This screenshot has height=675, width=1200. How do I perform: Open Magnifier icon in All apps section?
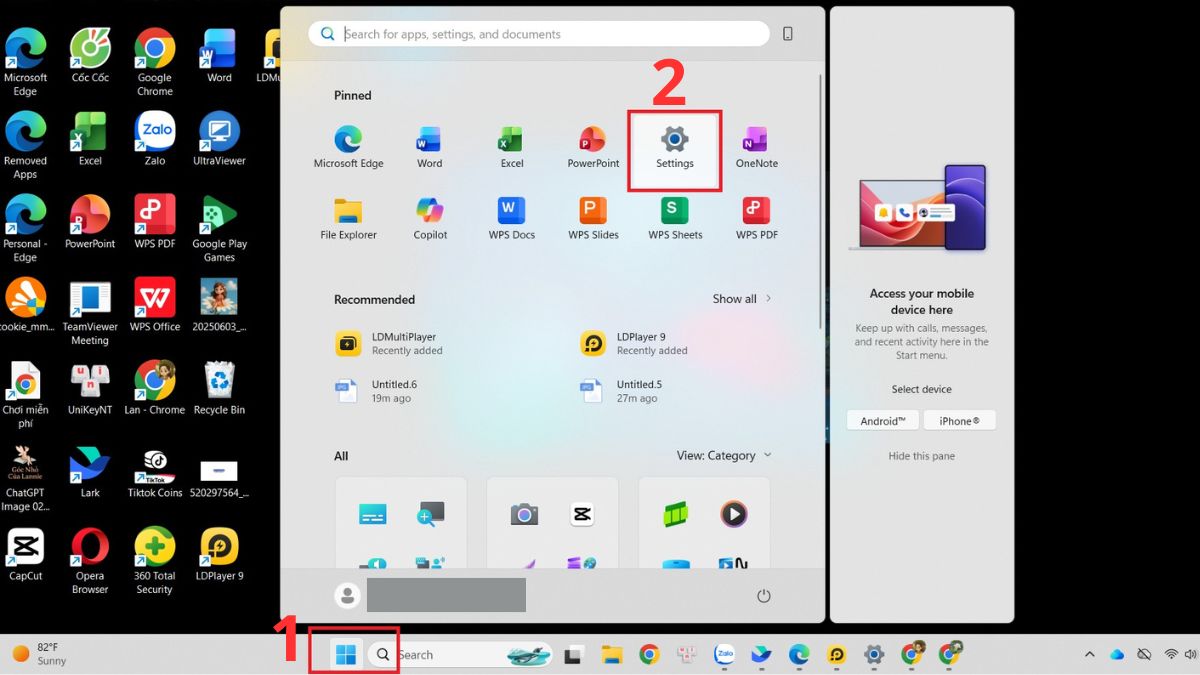coord(431,514)
